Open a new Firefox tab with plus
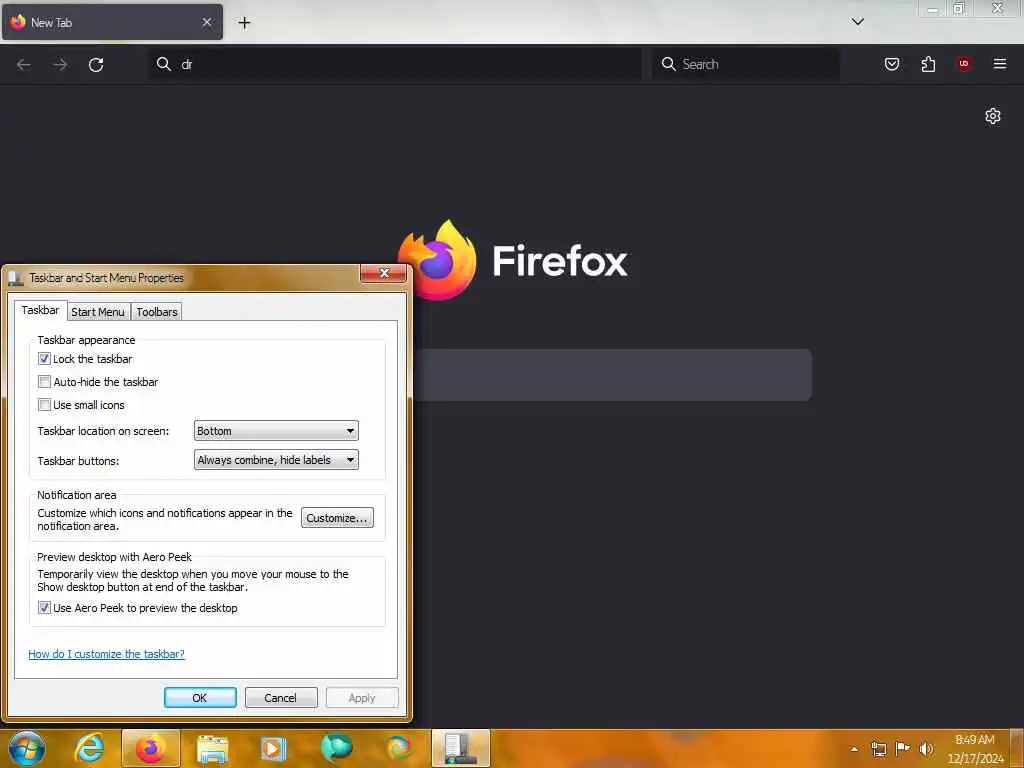The height and width of the screenshot is (768, 1024). pyautogui.click(x=244, y=23)
